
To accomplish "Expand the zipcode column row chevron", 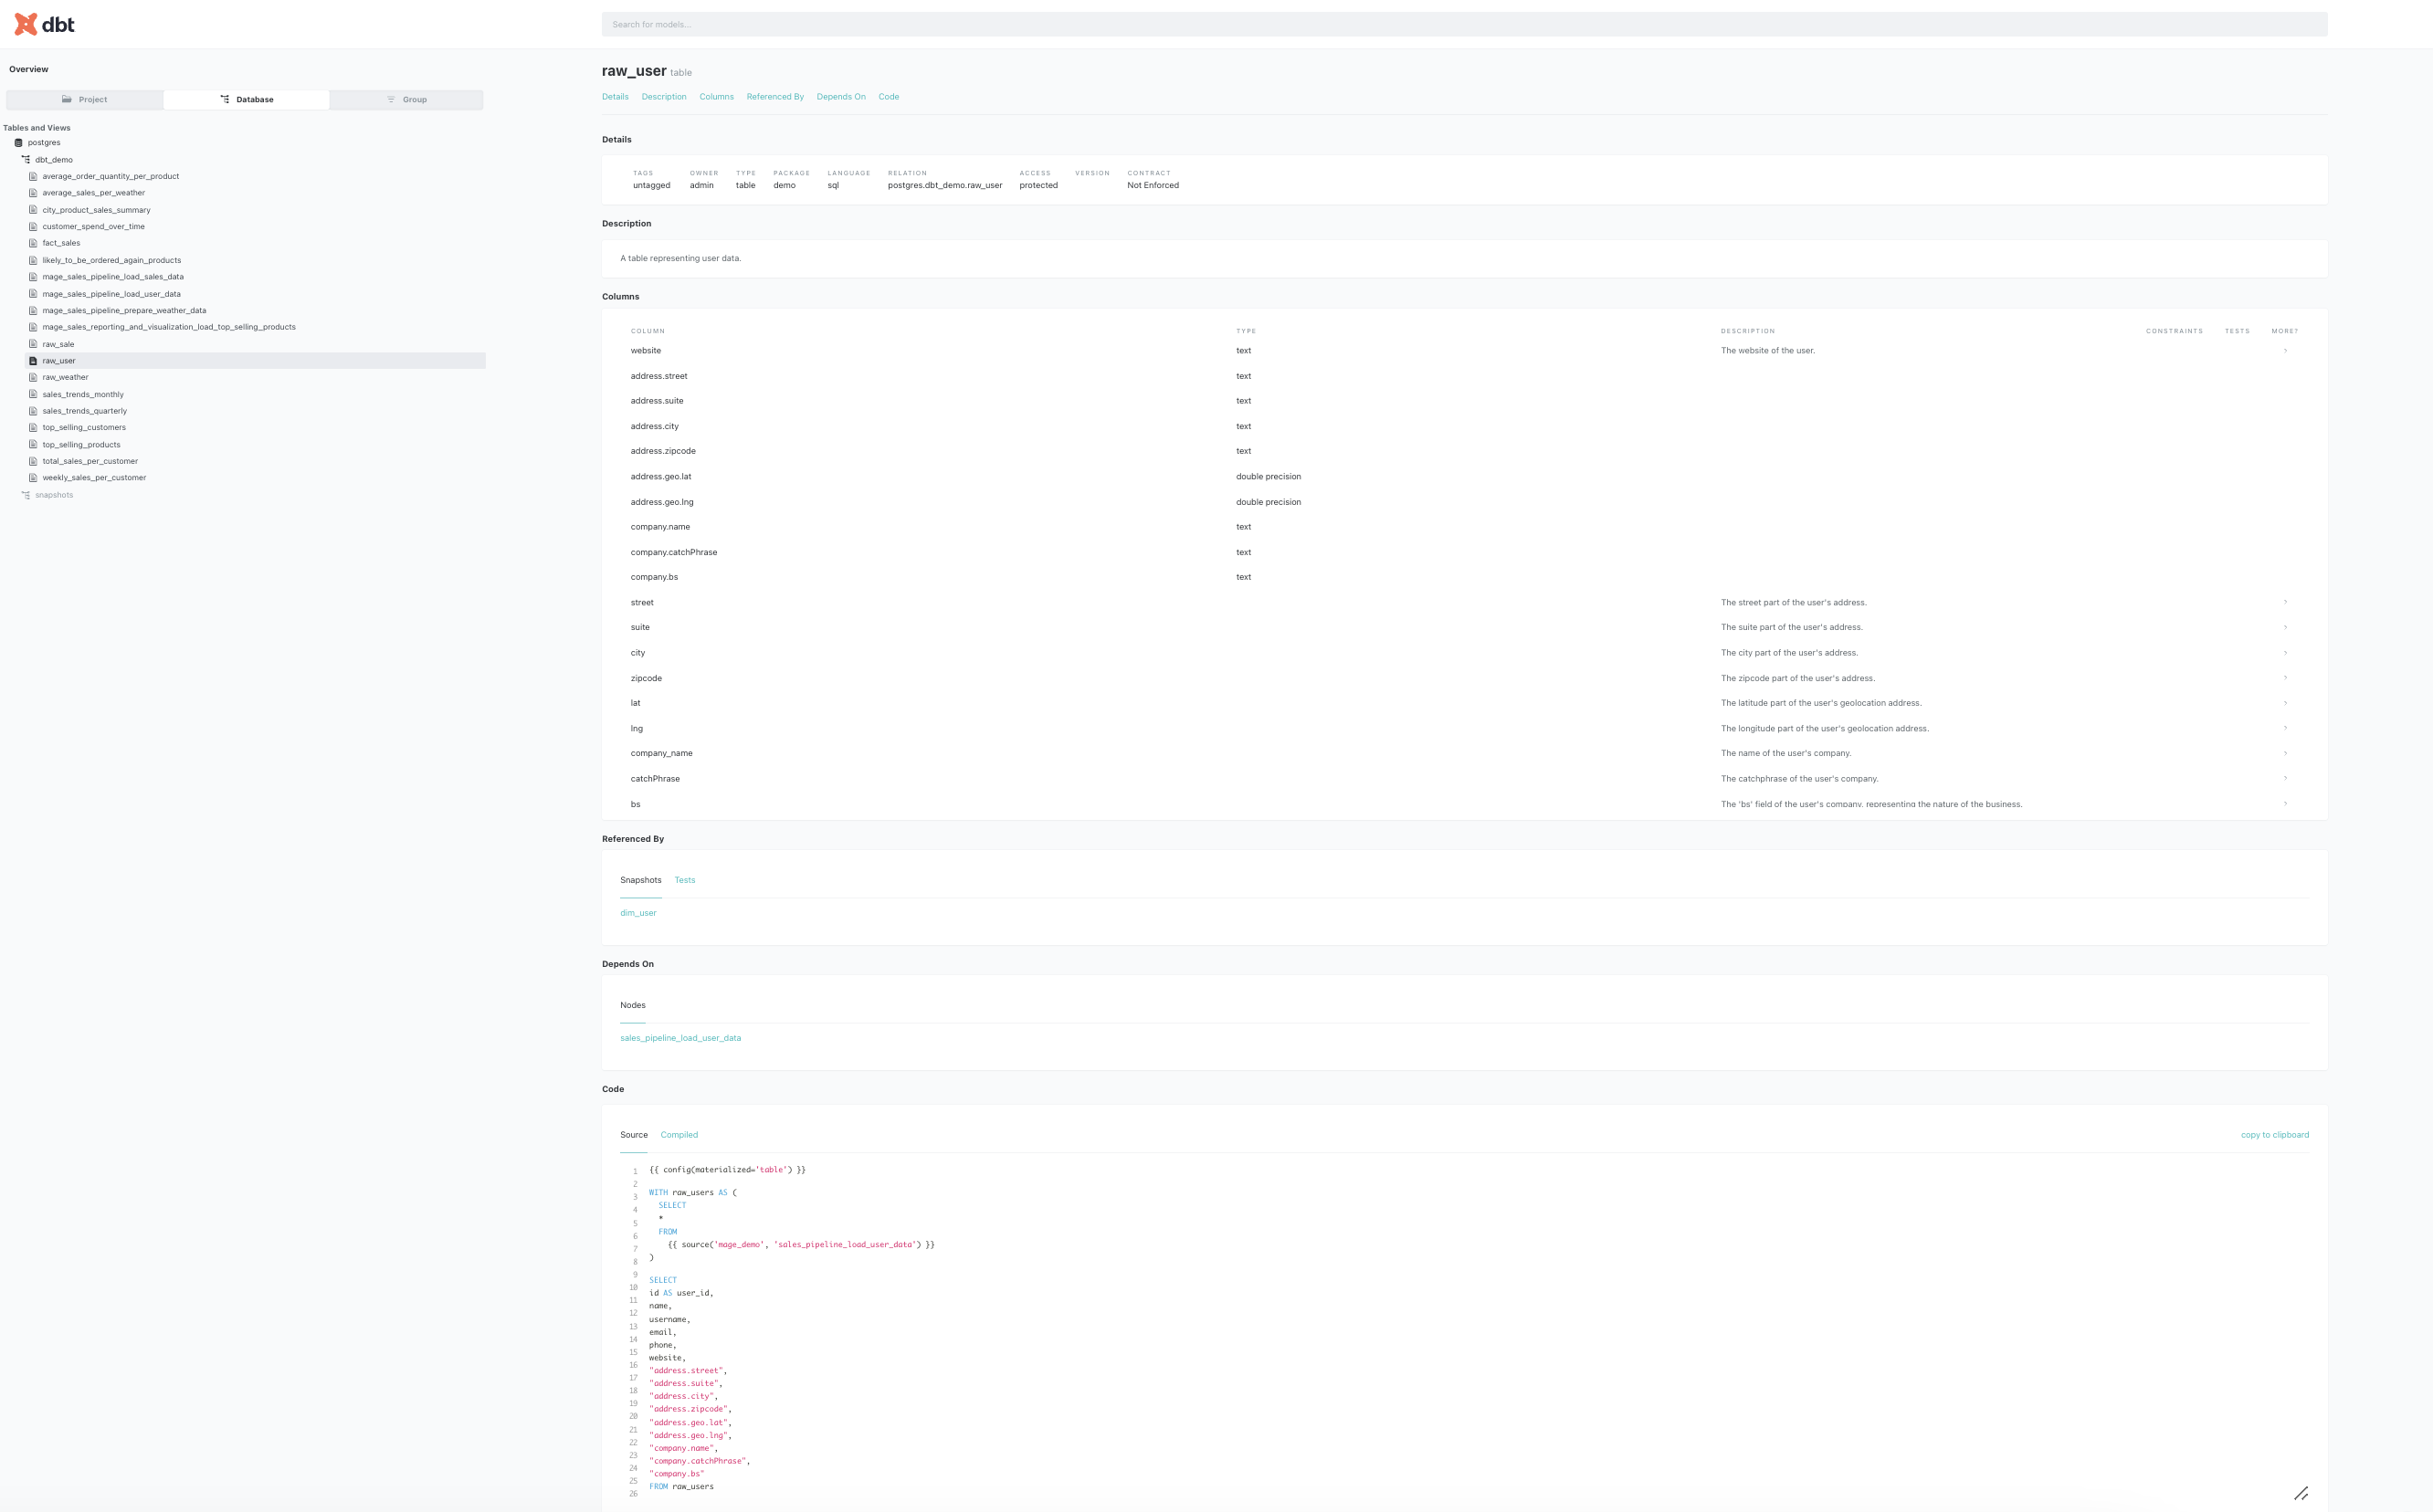I will [x=2285, y=678].
